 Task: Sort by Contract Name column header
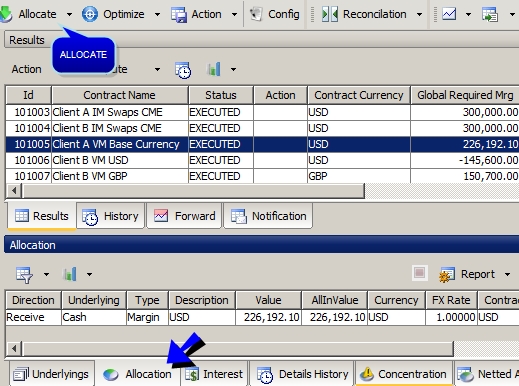[120, 95]
